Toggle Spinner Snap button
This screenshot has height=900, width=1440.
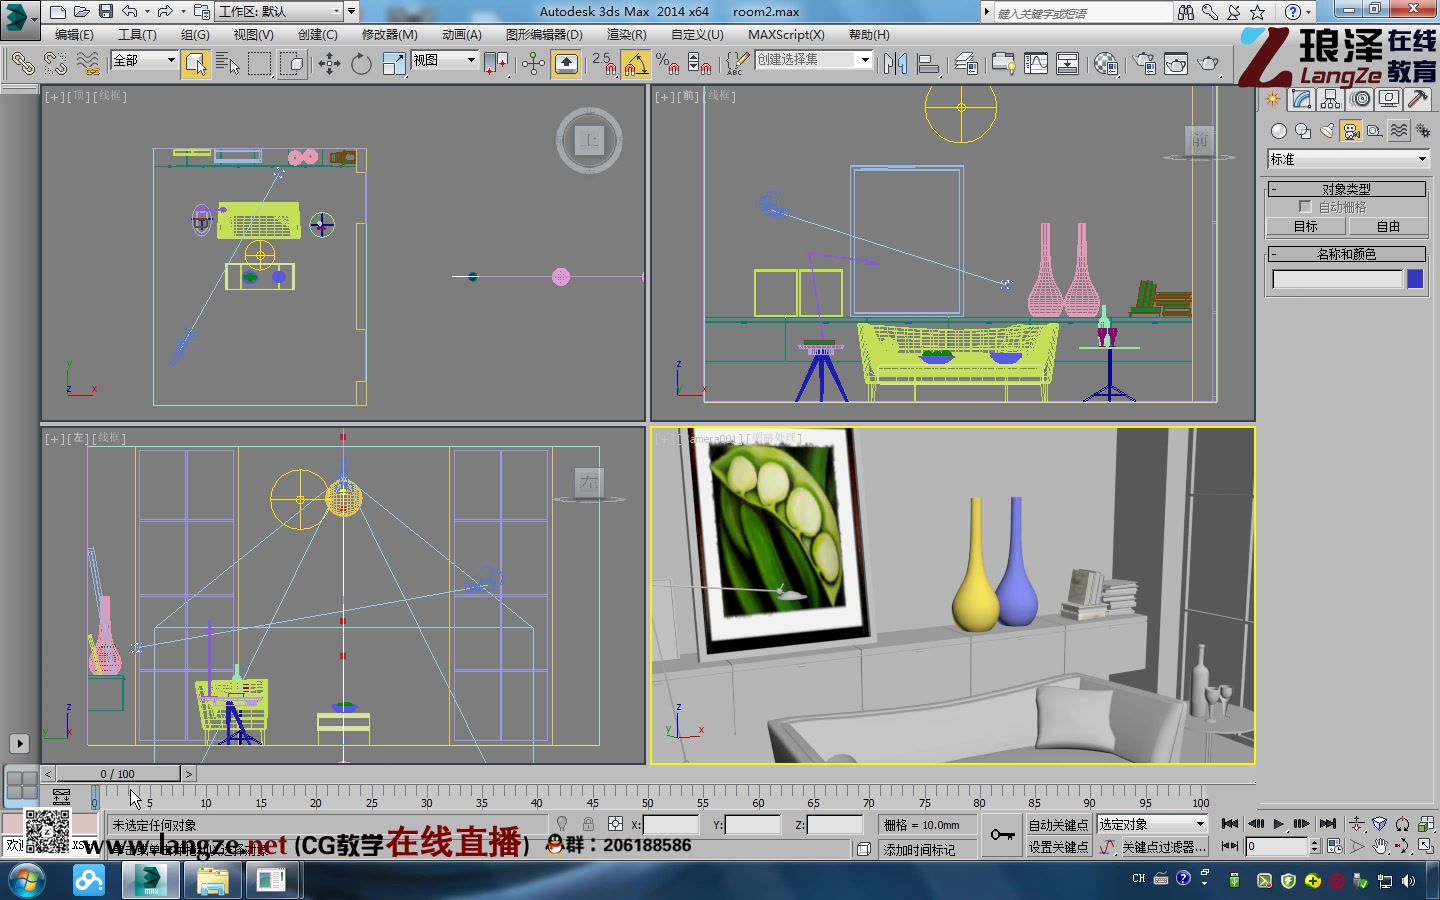tap(700, 64)
